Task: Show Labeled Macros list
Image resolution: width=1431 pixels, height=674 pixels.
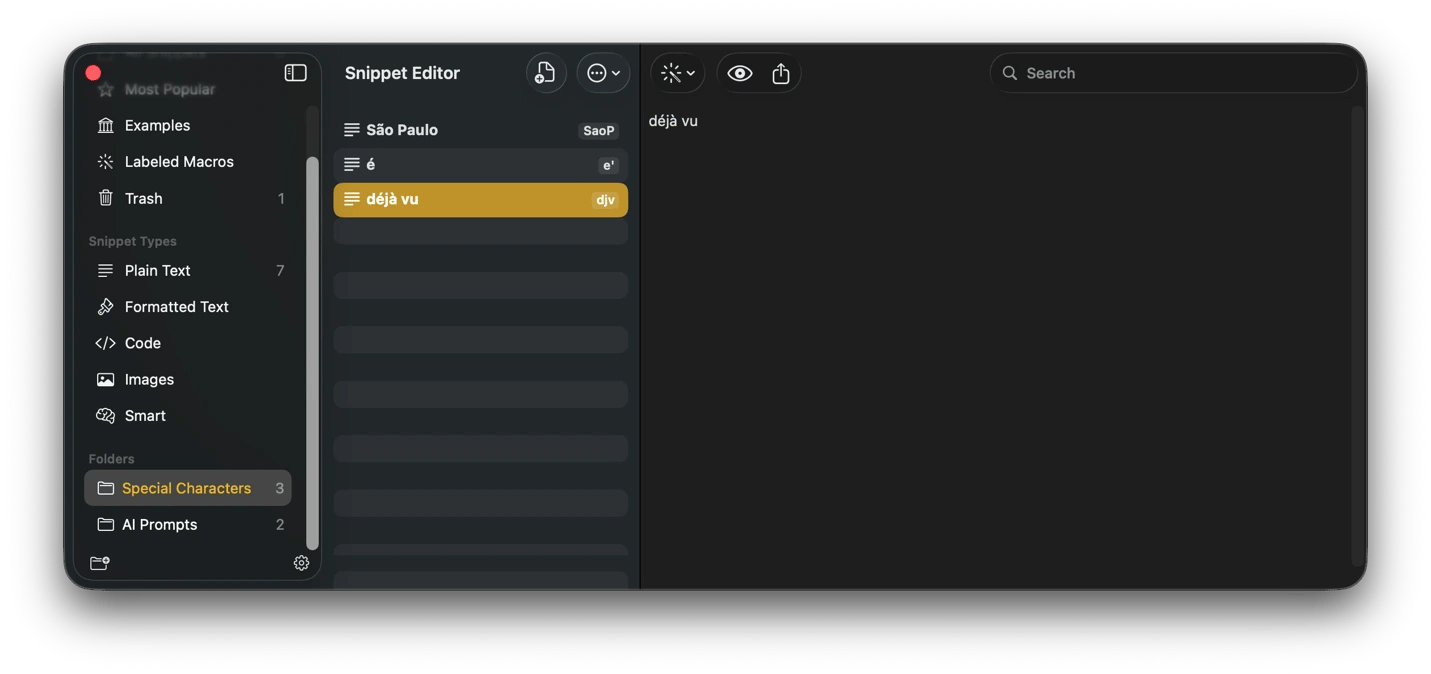Action: (188, 162)
